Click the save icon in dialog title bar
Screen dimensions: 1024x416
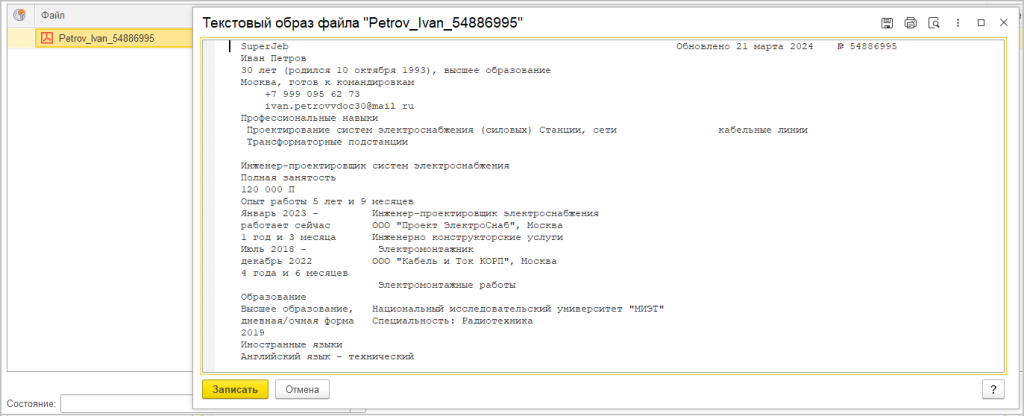pyautogui.click(x=887, y=23)
